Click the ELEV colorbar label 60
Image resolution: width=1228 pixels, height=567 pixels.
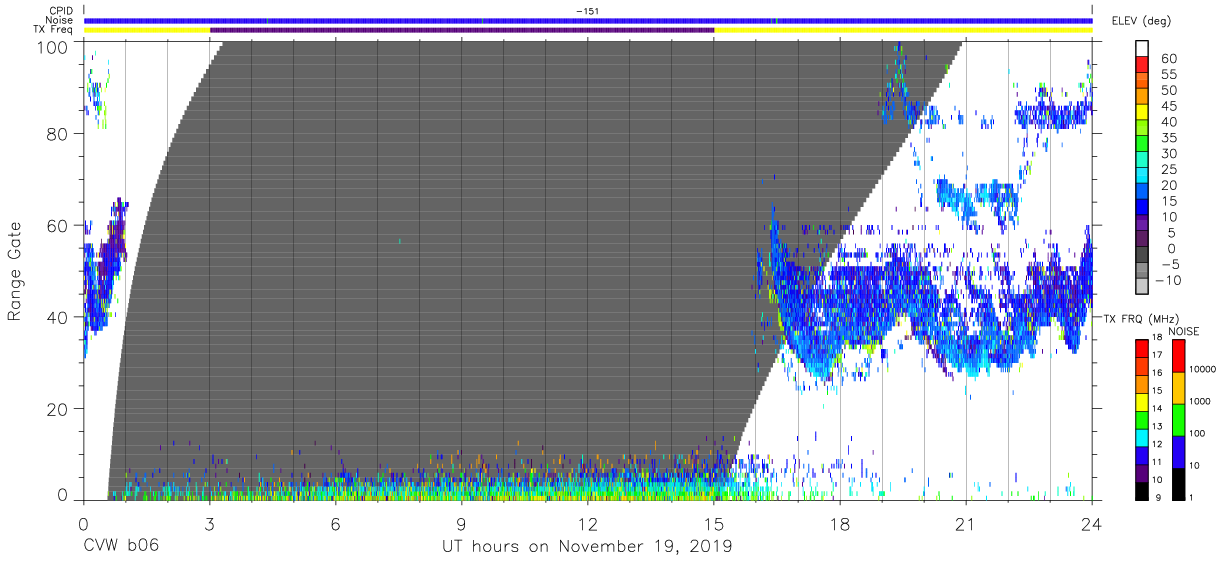click(1170, 58)
